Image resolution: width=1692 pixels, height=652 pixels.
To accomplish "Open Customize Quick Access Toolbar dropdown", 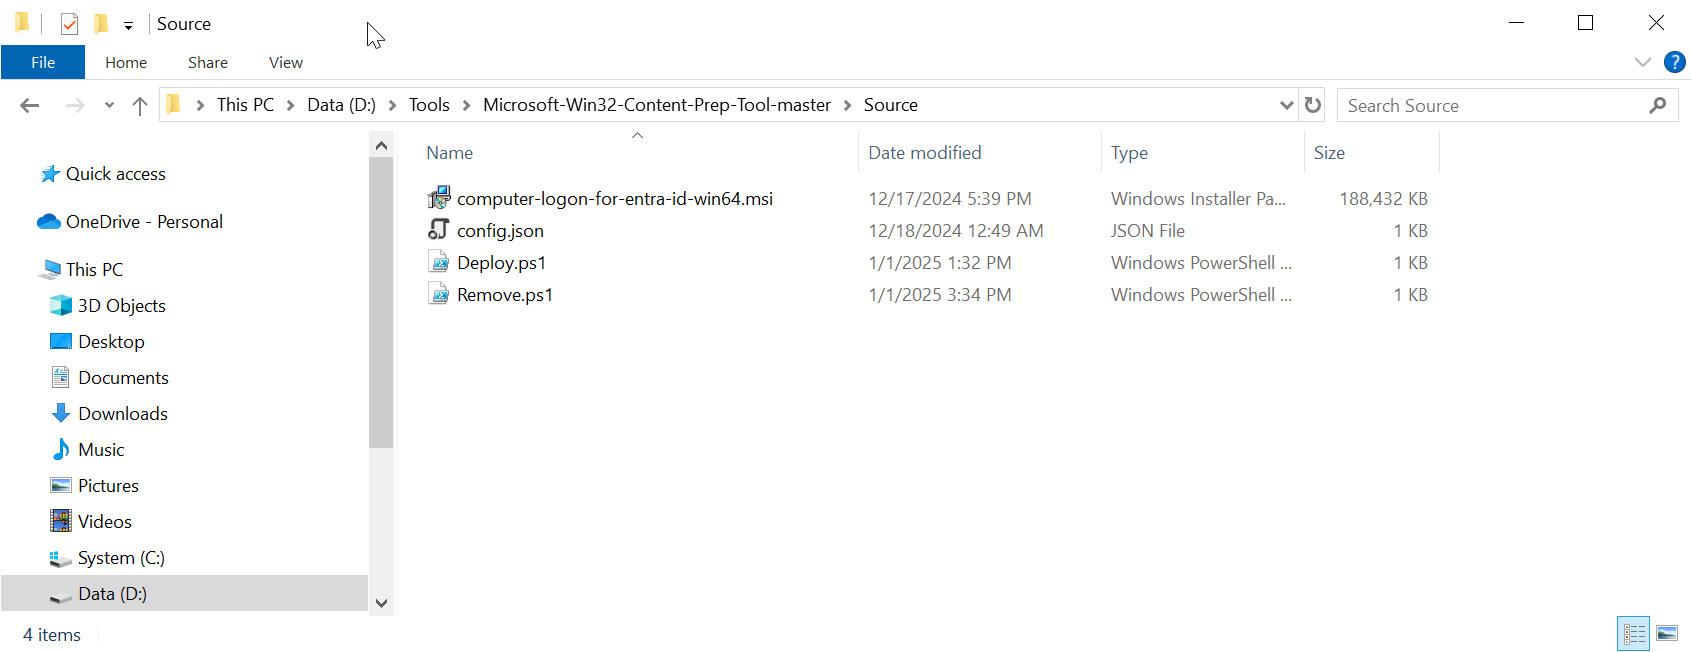I will point(128,25).
